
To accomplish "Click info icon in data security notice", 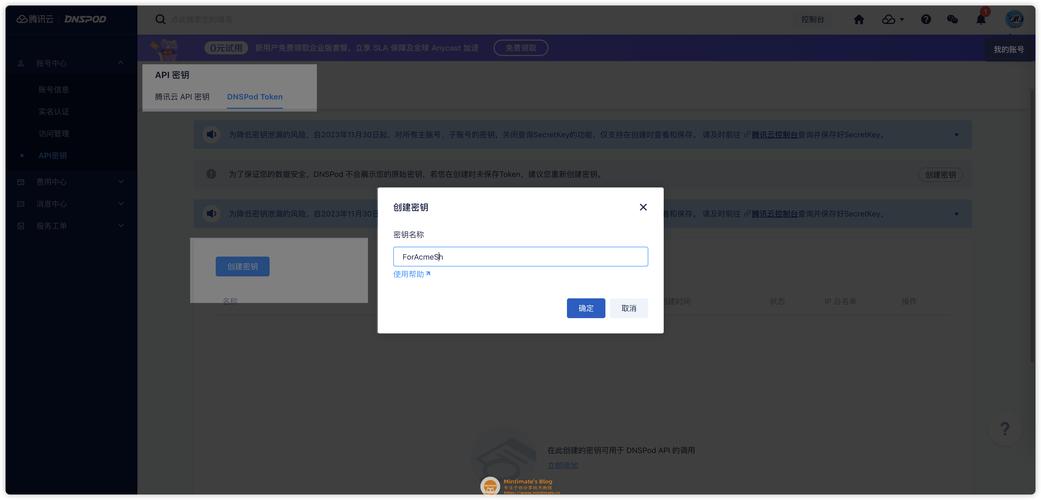I will point(211,174).
